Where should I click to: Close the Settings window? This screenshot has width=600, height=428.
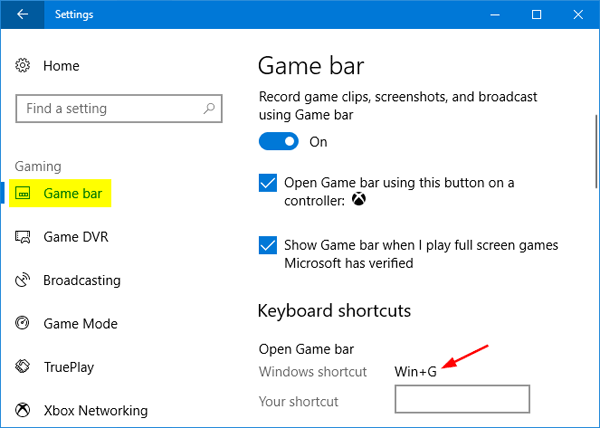tap(578, 15)
